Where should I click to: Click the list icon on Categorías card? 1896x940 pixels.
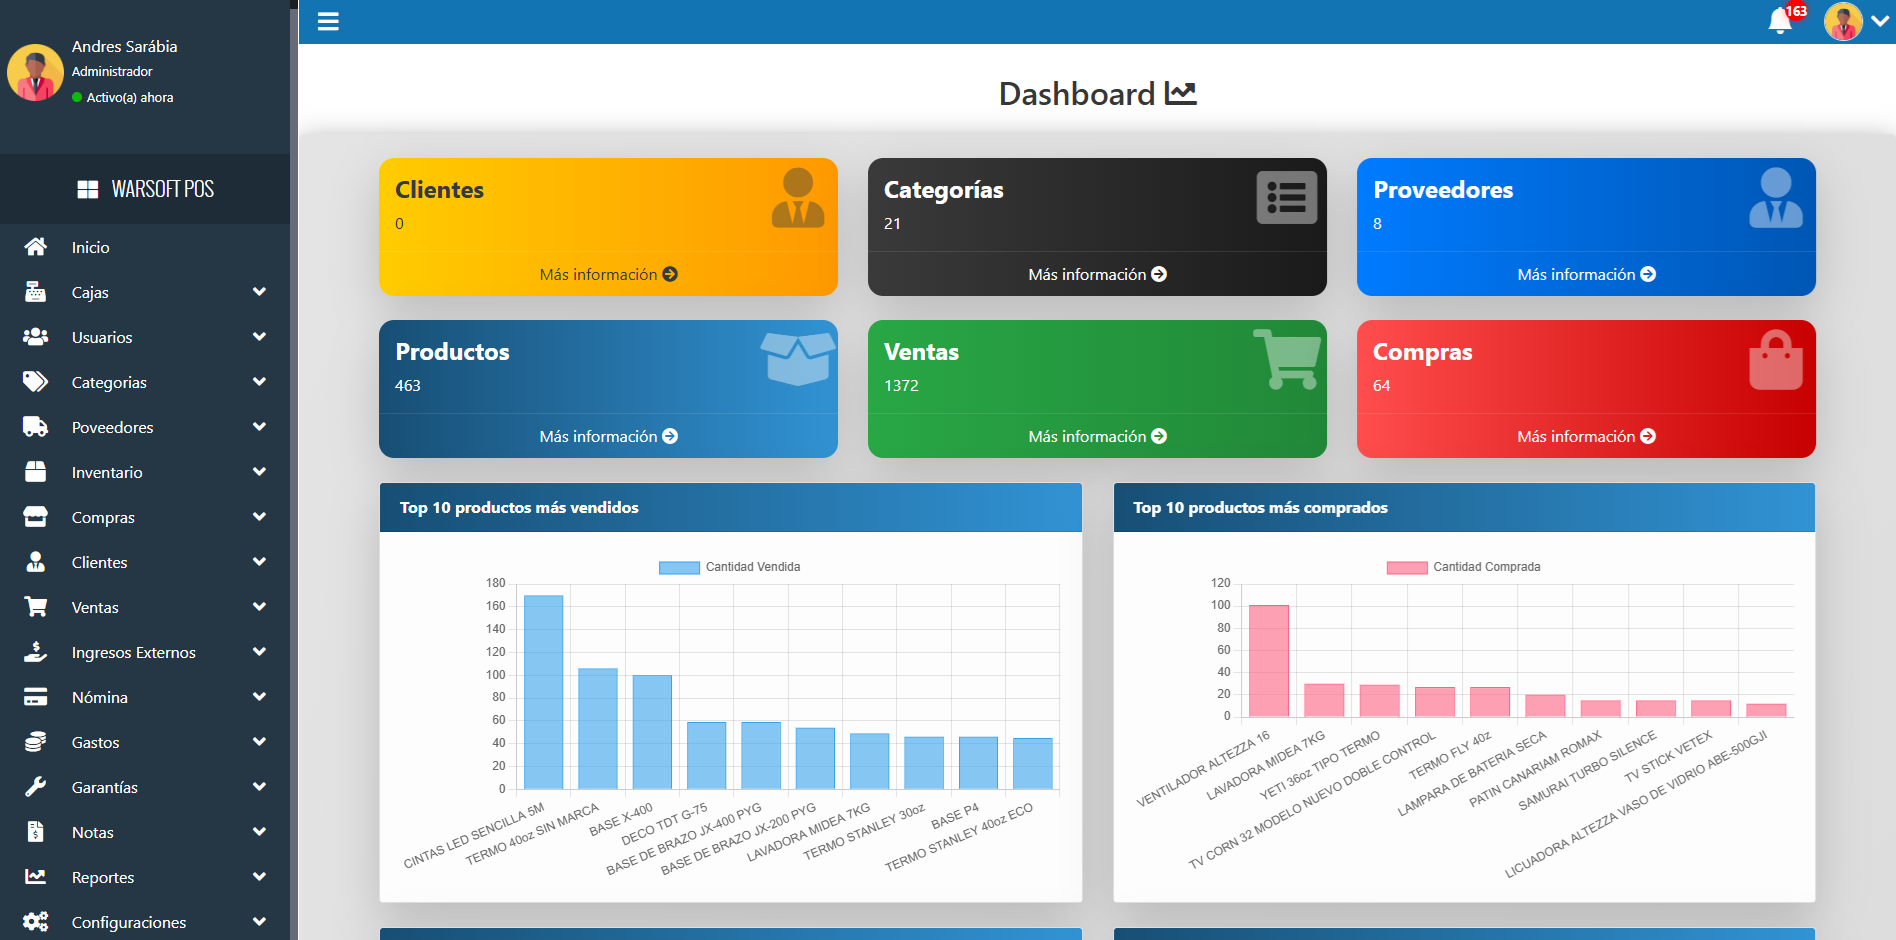pyautogui.click(x=1286, y=198)
